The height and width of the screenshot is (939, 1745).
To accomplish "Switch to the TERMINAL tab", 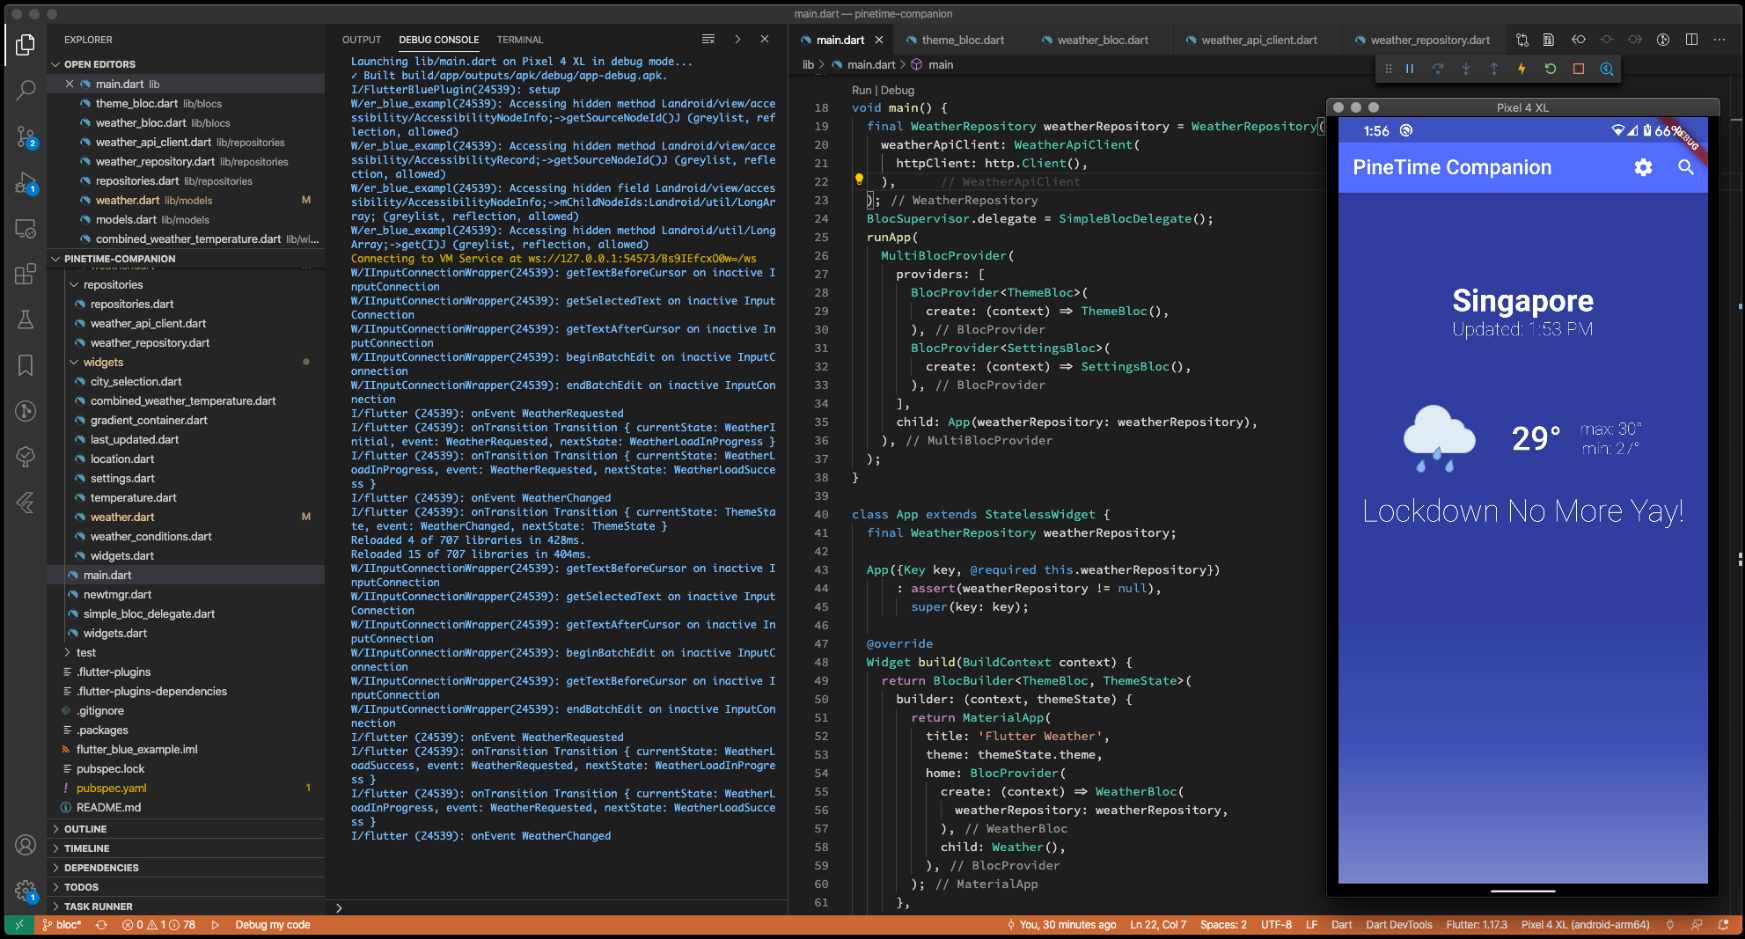I will point(520,40).
